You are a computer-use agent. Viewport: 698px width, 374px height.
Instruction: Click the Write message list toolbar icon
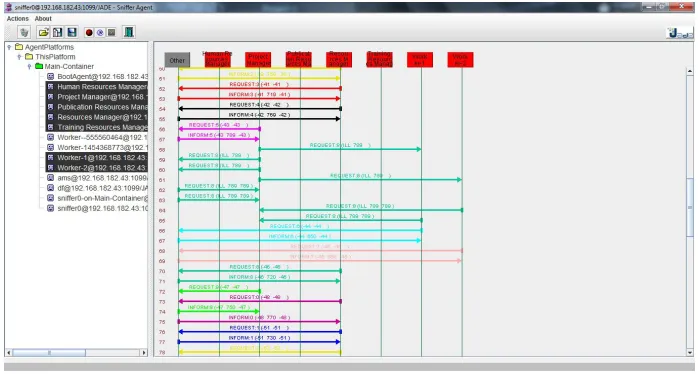click(57, 33)
